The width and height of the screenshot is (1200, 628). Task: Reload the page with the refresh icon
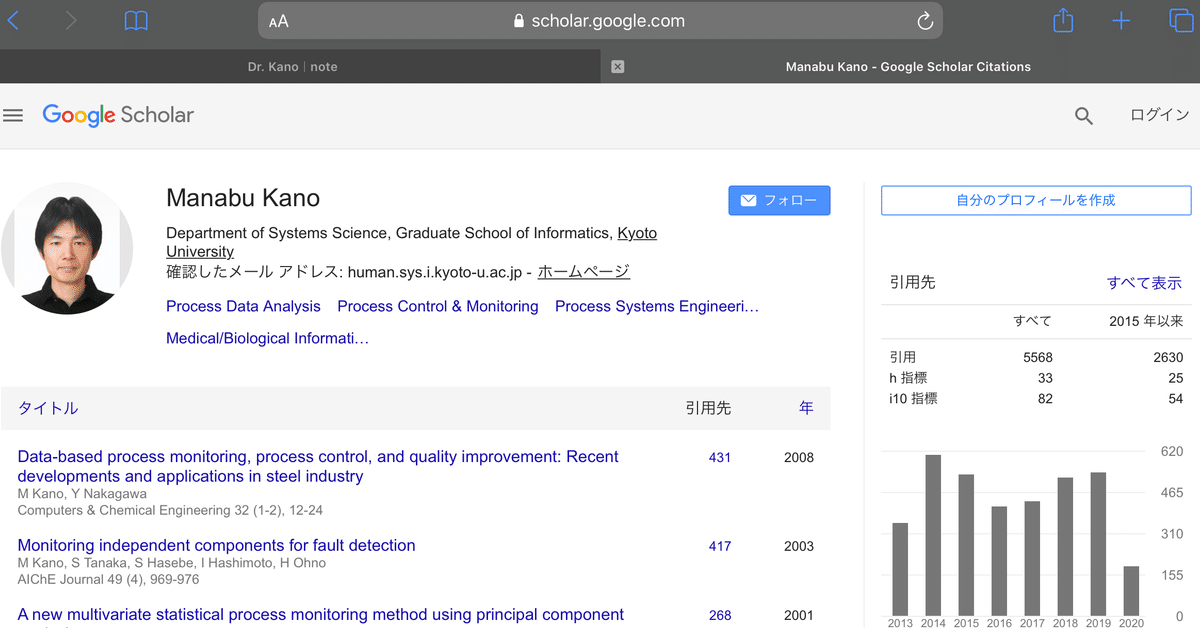pyautogui.click(x=925, y=21)
